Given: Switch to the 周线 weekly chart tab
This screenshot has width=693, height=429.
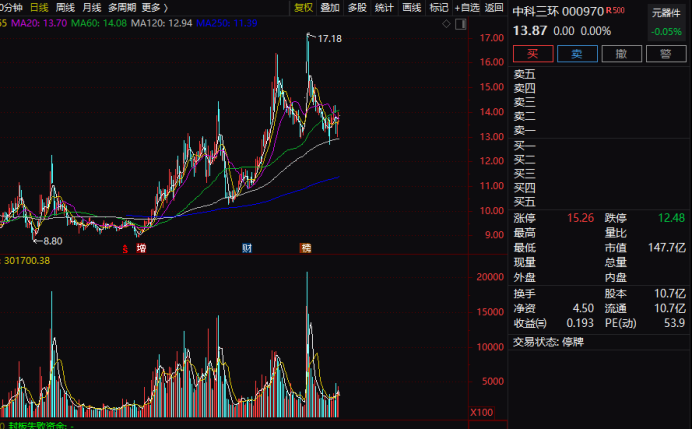Looking at the screenshot, I should click(66, 7).
